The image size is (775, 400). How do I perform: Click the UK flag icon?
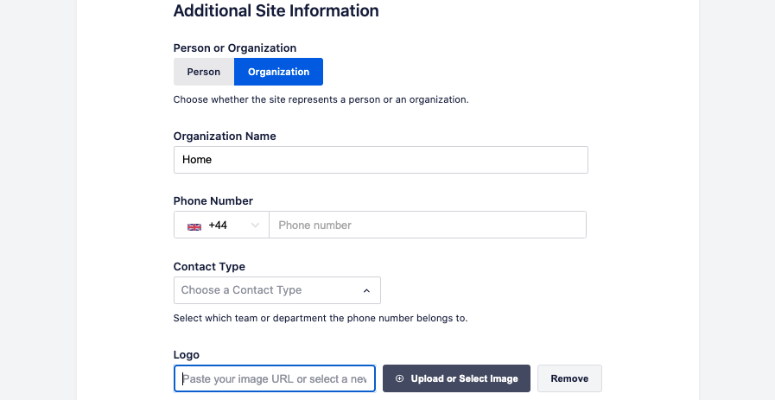pos(194,226)
